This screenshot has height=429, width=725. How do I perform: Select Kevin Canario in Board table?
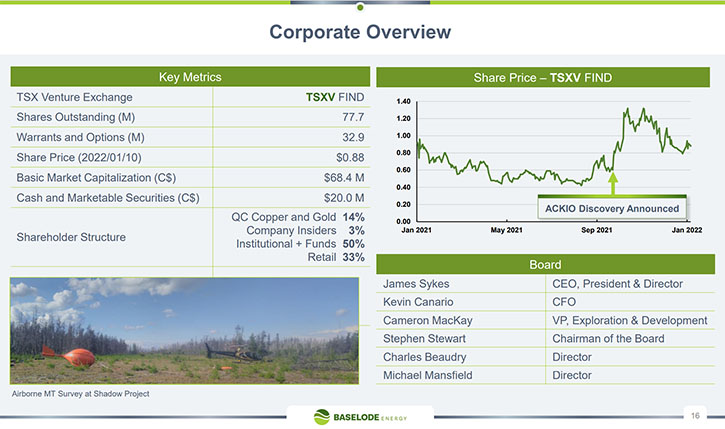click(418, 302)
